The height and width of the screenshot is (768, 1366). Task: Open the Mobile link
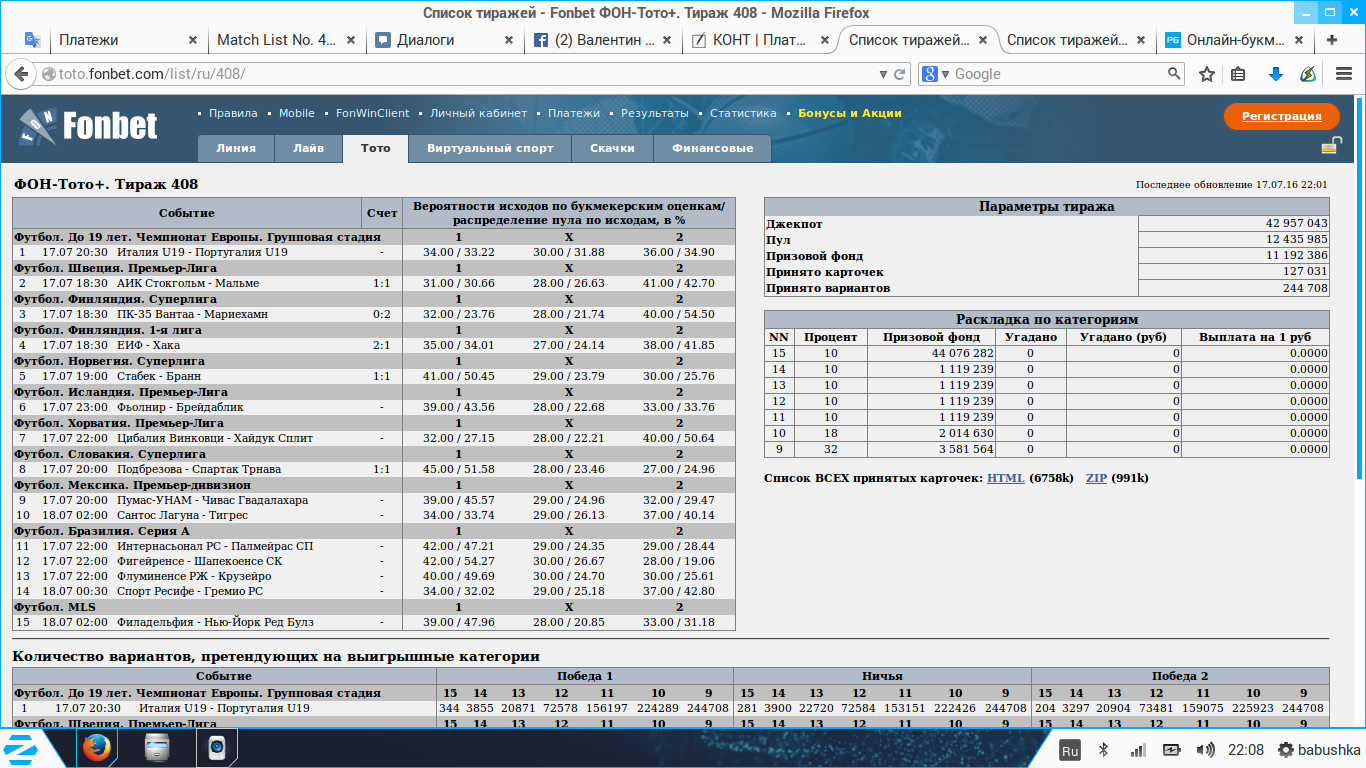pyautogui.click(x=297, y=113)
